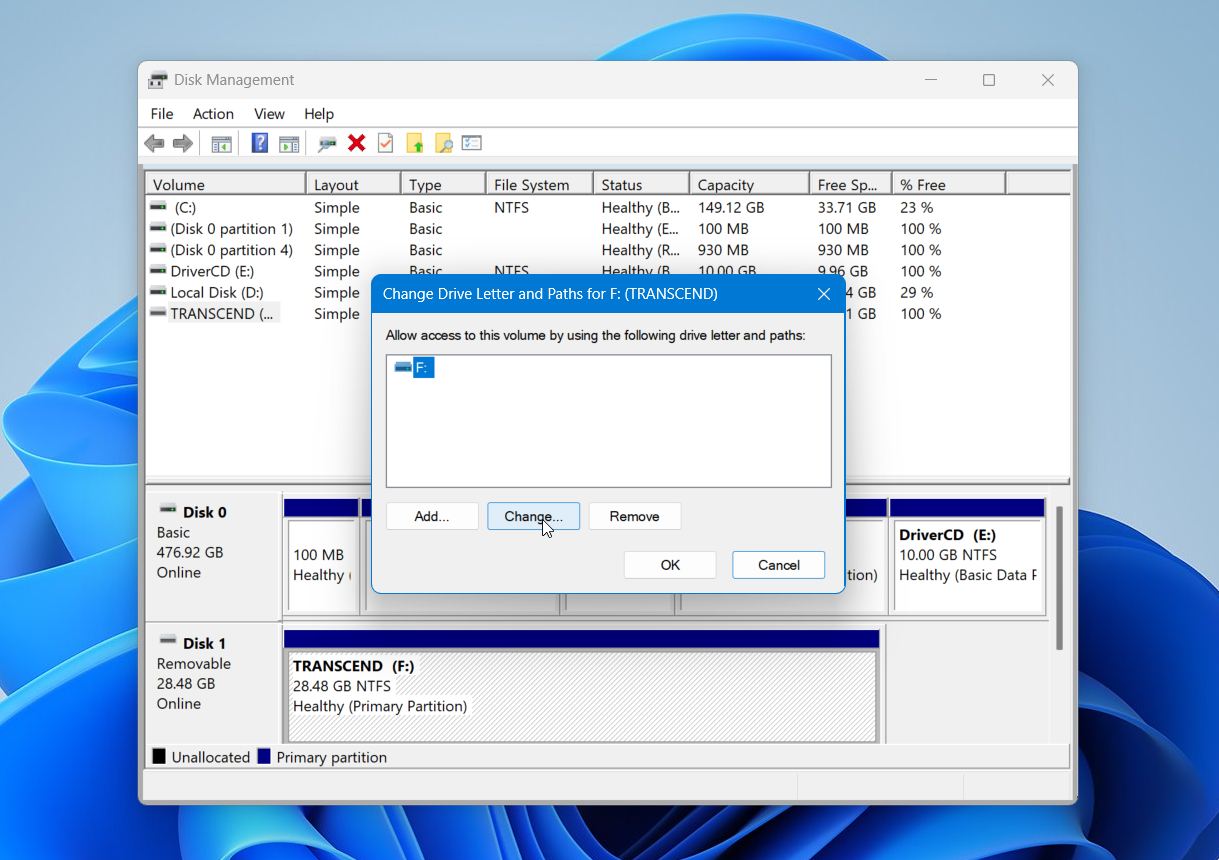
Task: Click the Disk 1 removable drive icon
Action: [x=168, y=641]
